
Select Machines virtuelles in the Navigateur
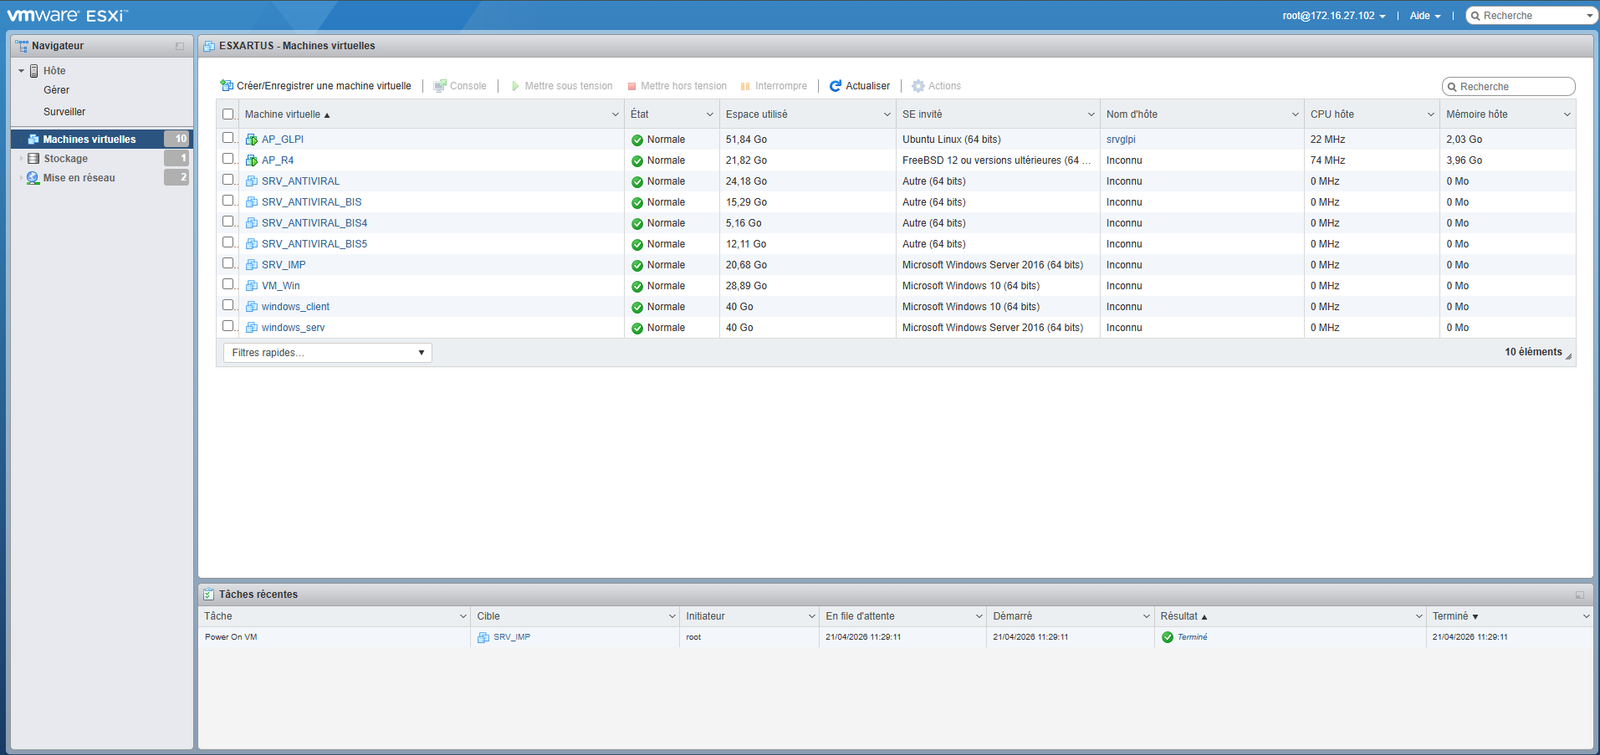101,139
